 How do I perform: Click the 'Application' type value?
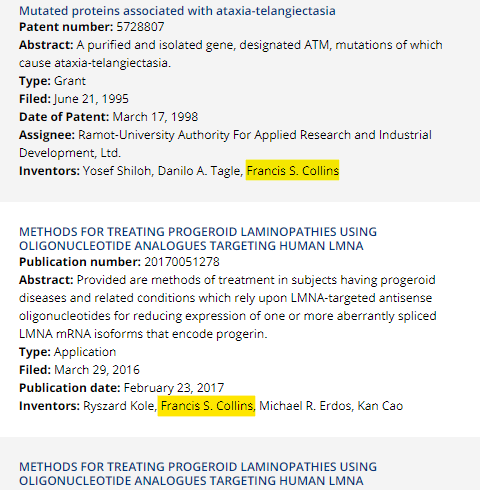85,352
